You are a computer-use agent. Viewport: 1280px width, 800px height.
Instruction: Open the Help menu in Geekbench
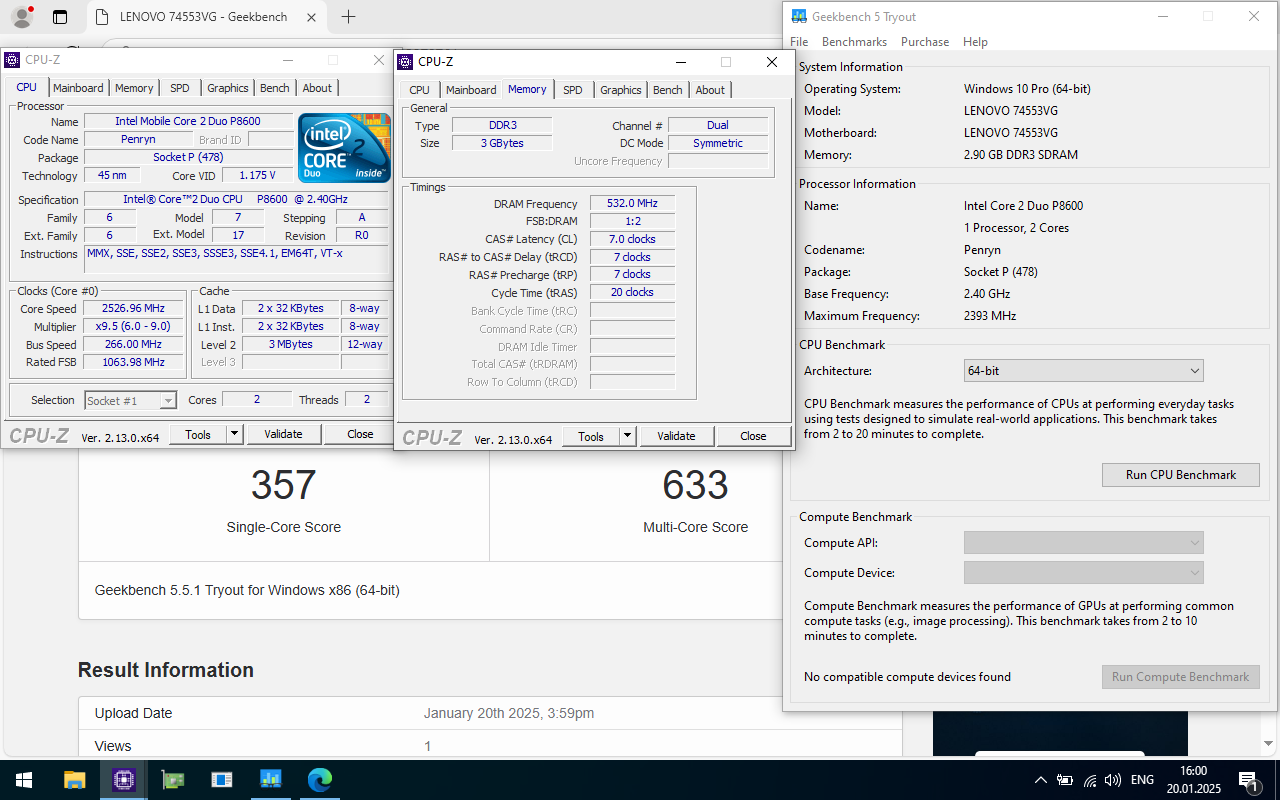coord(975,42)
